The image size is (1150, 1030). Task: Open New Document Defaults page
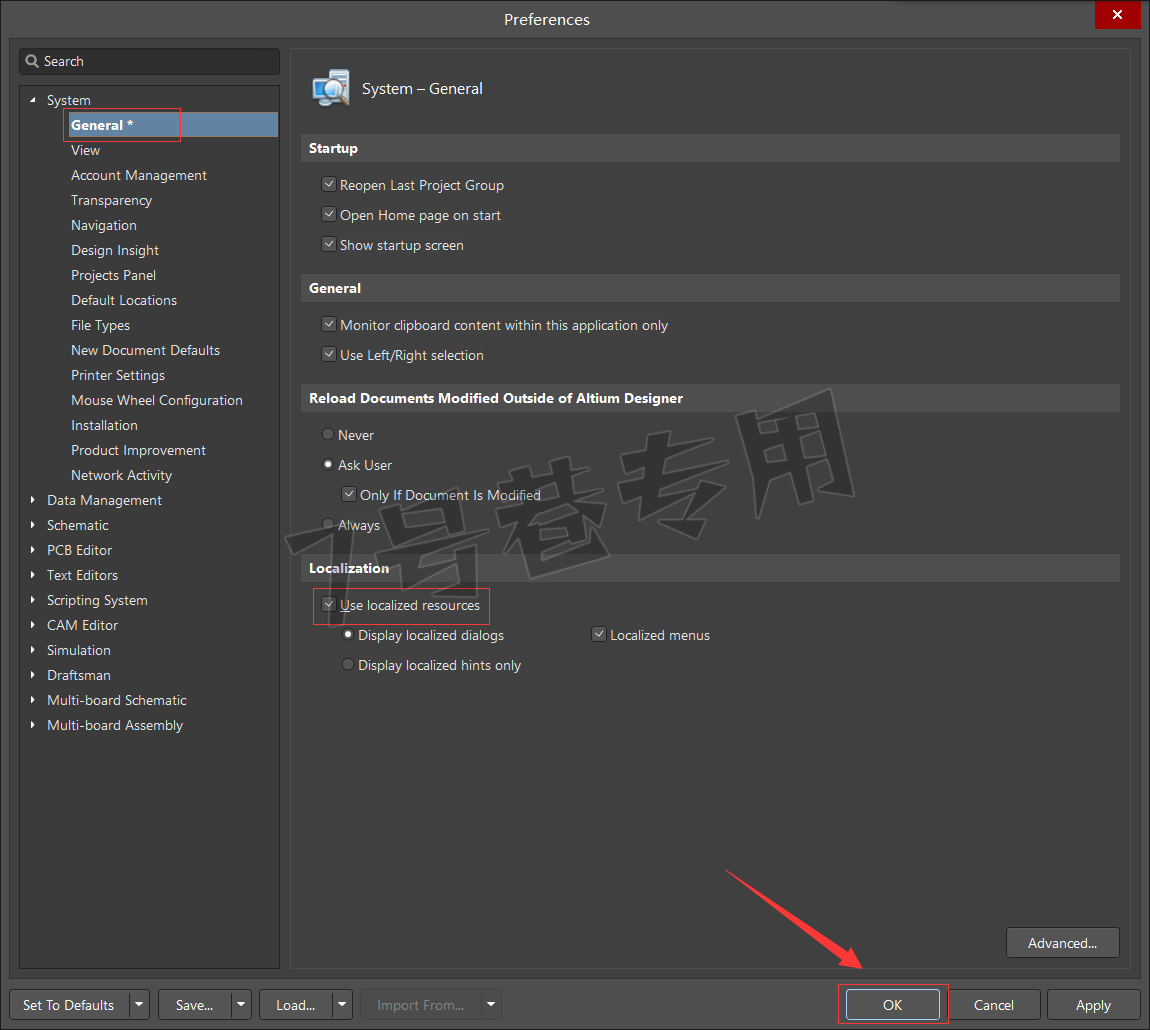click(x=145, y=350)
